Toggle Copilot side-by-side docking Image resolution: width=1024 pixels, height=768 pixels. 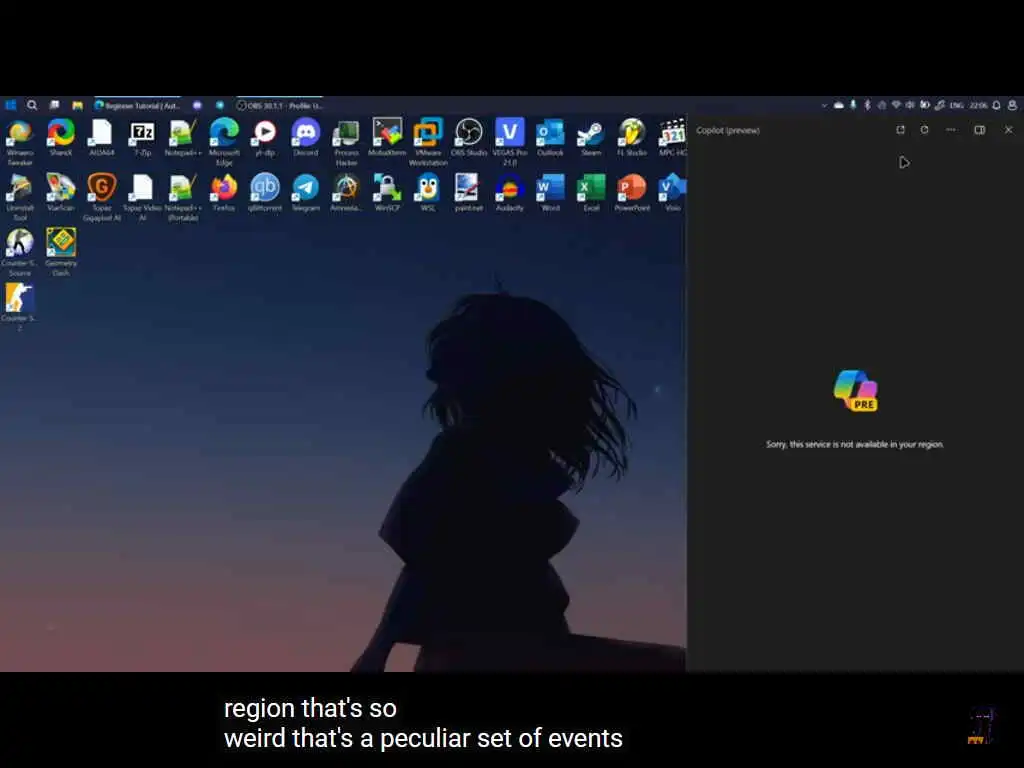(980, 130)
